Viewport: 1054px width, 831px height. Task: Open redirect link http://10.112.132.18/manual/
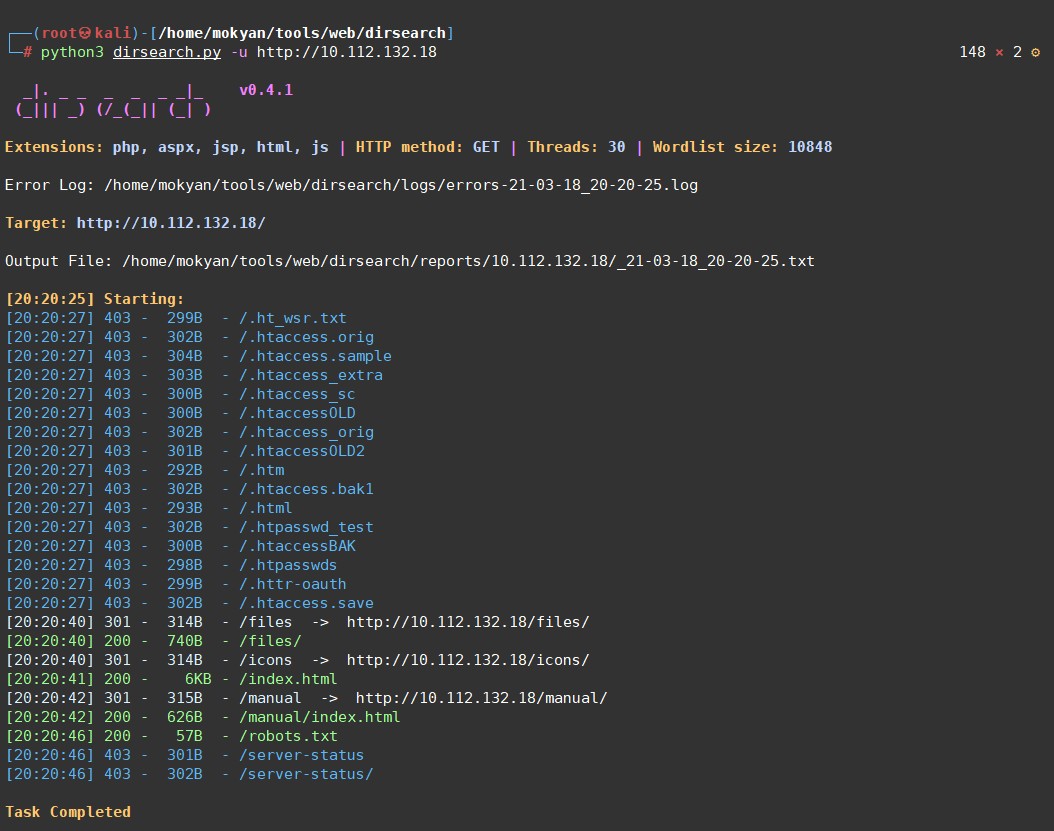point(481,698)
